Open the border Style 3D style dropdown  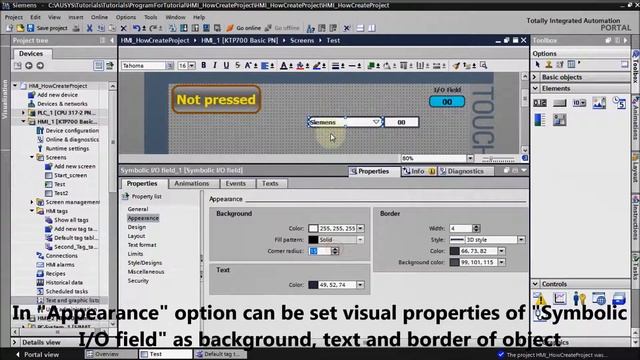click(x=521, y=240)
